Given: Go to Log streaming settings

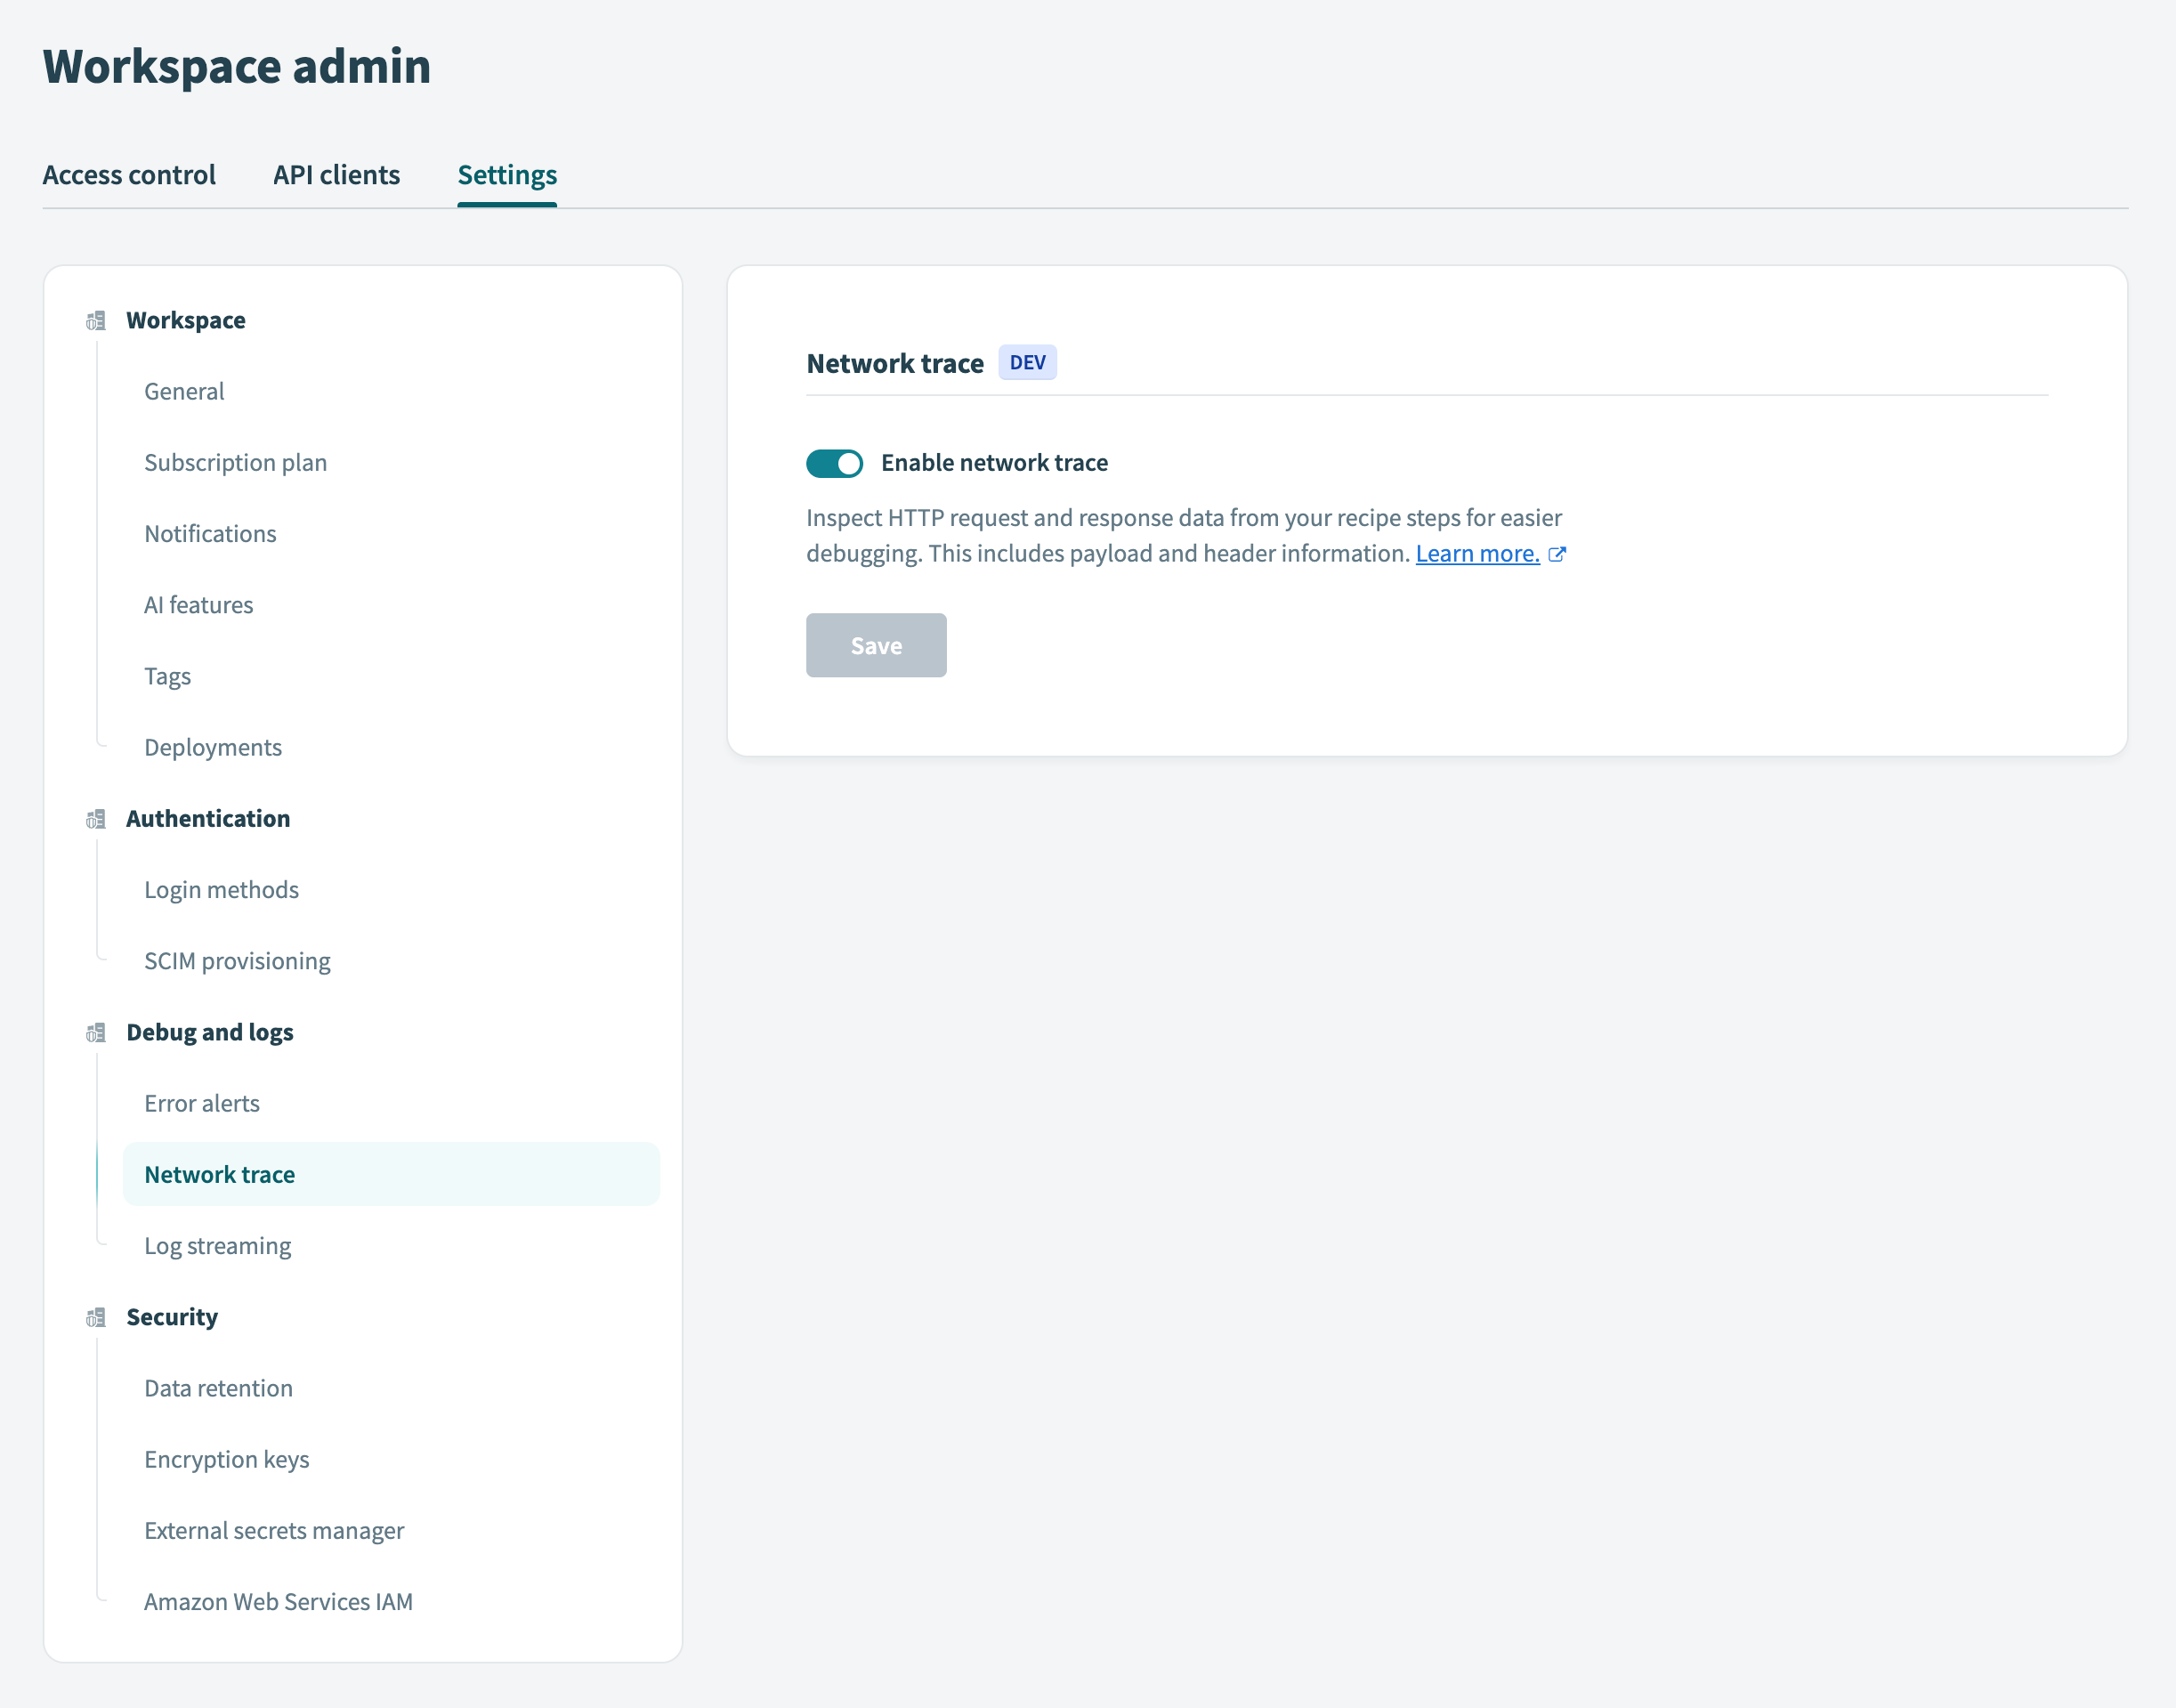Looking at the screenshot, I should [217, 1245].
